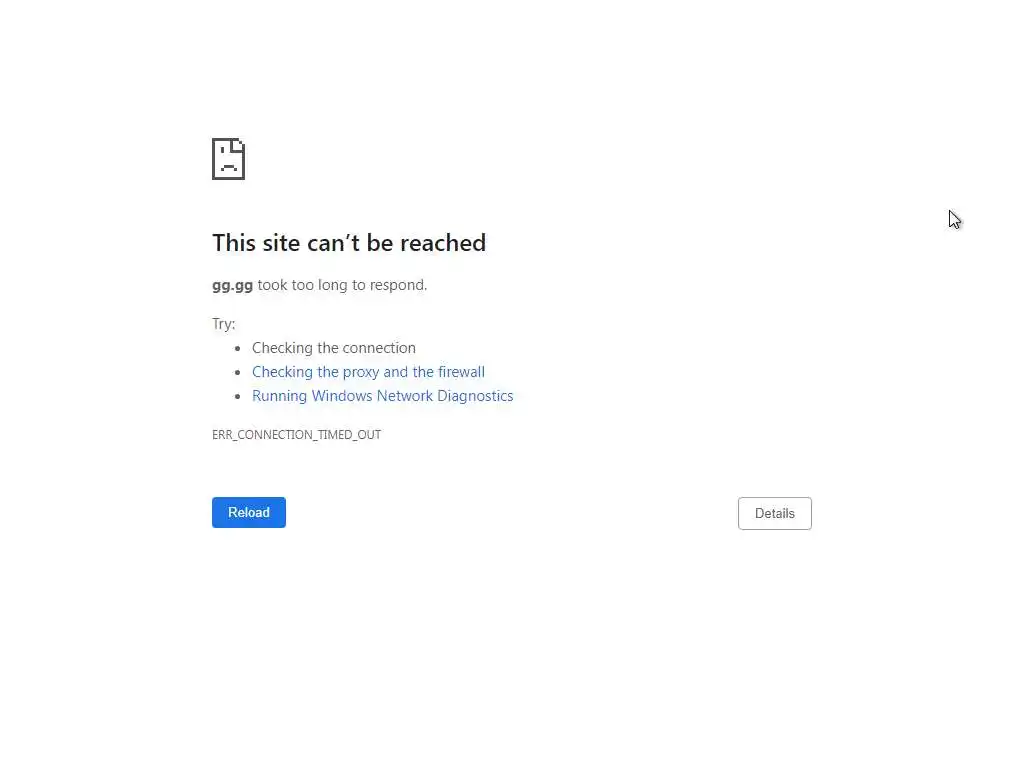The height and width of the screenshot is (768, 1024).
Task: Click the Checking the connection suggestion text
Action: pos(334,348)
